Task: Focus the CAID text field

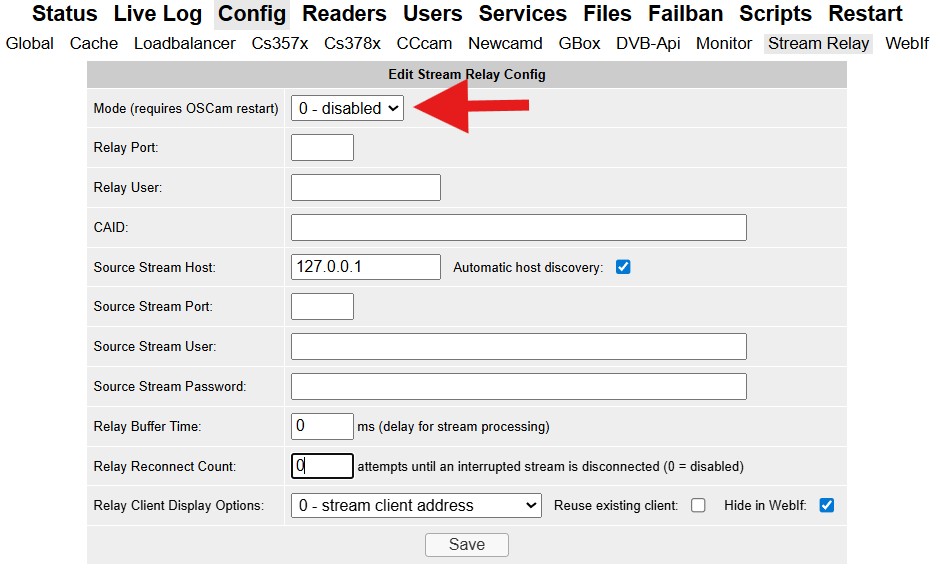Action: (x=518, y=227)
